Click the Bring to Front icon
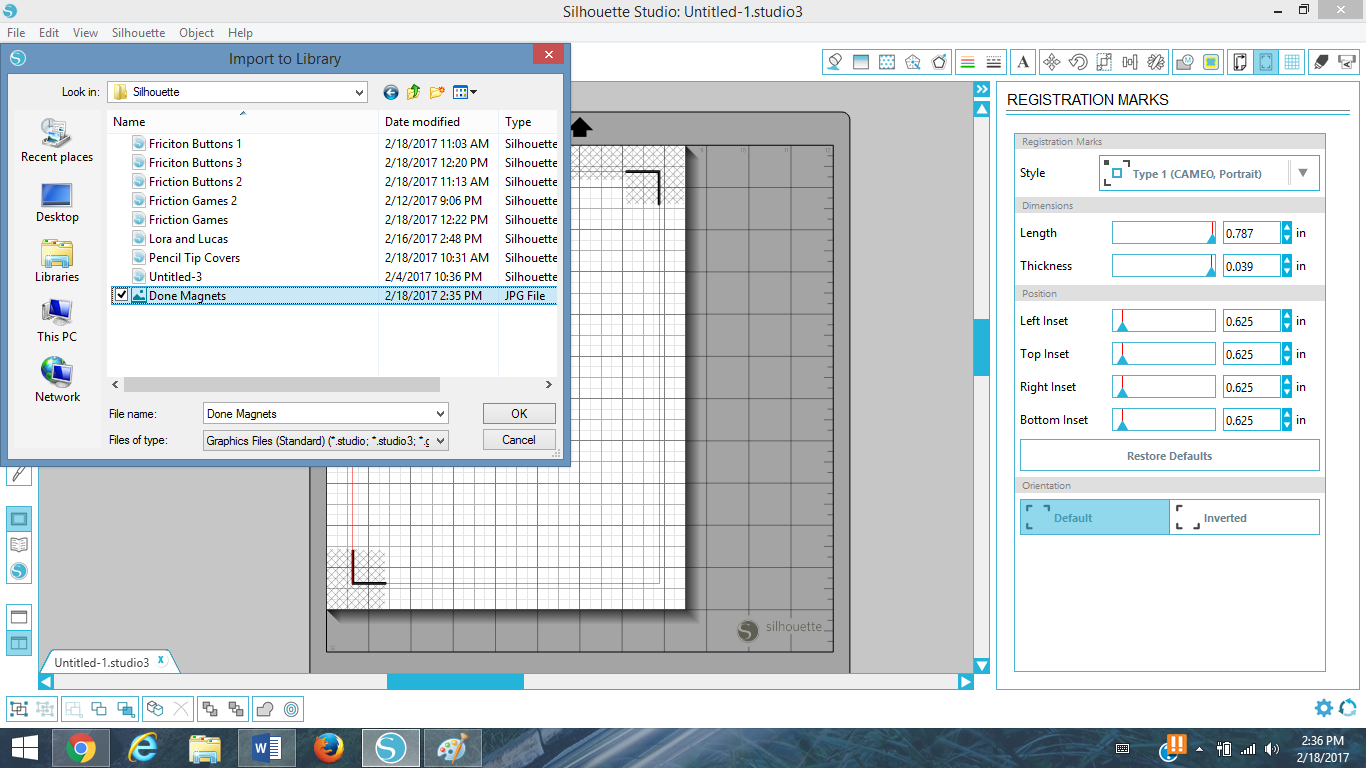 208,709
